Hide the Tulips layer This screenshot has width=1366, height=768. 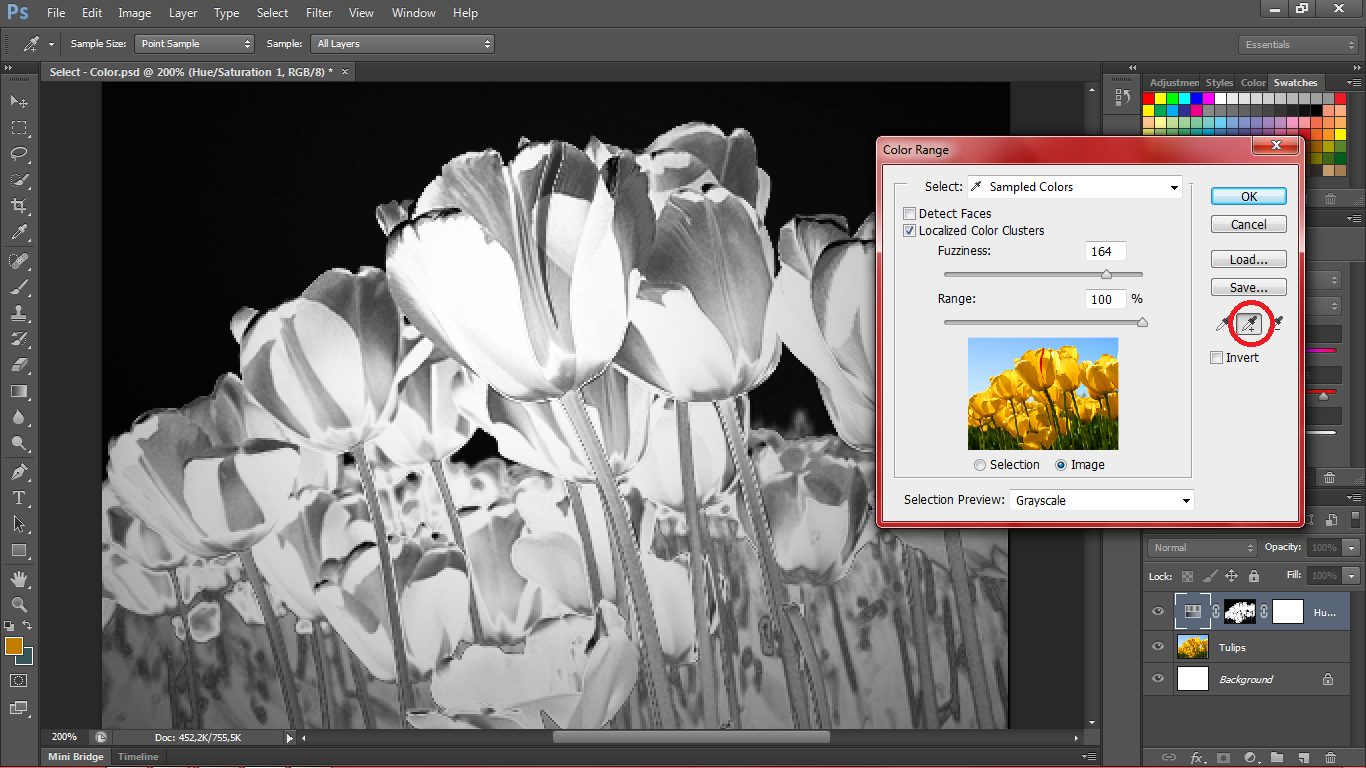1158,647
